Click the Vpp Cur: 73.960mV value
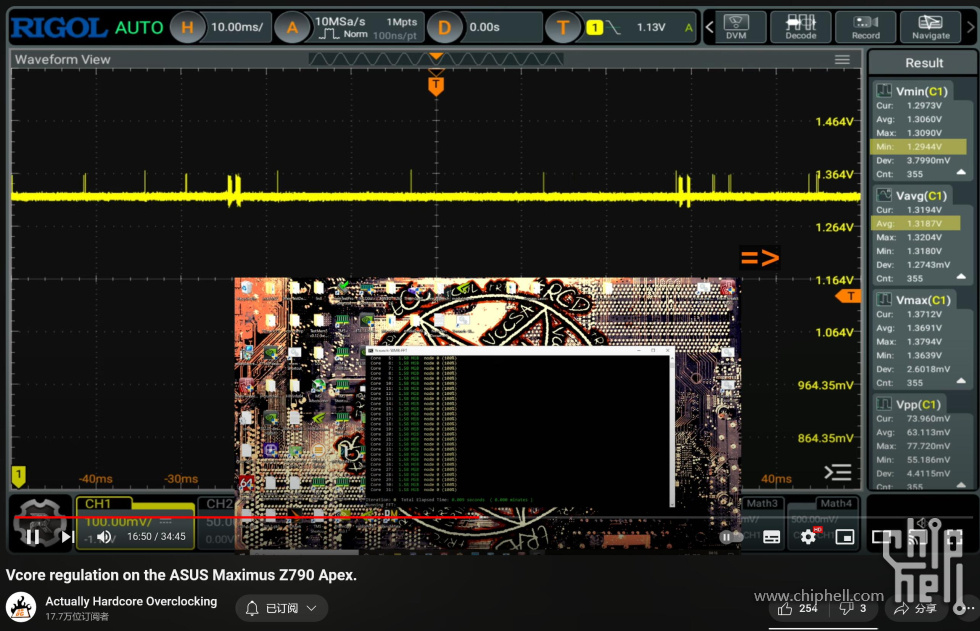980x631 pixels. tap(928, 419)
